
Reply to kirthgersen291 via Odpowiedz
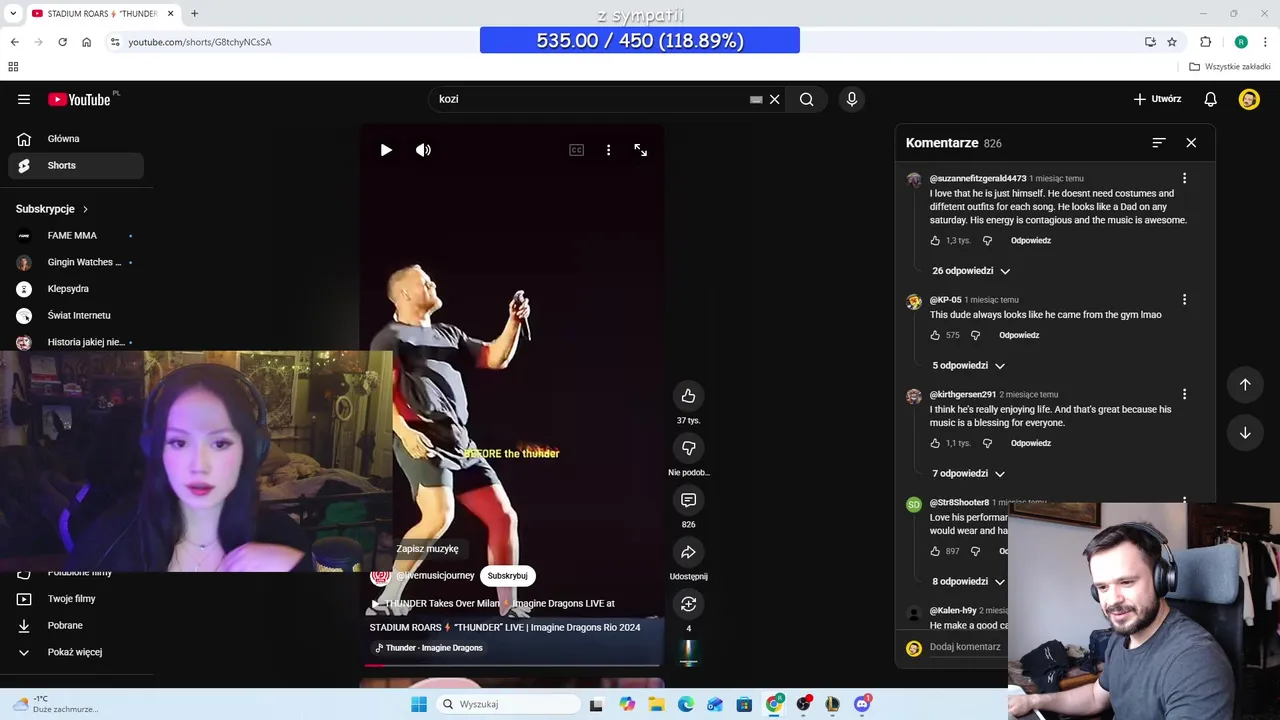click(x=1031, y=443)
